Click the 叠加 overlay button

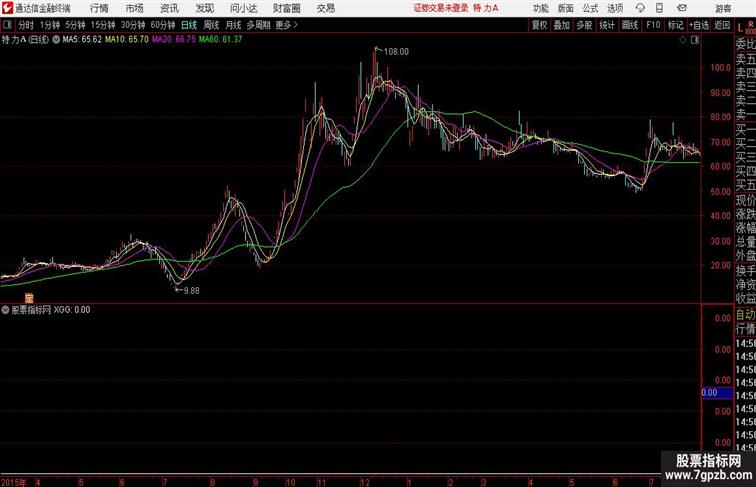click(x=562, y=25)
